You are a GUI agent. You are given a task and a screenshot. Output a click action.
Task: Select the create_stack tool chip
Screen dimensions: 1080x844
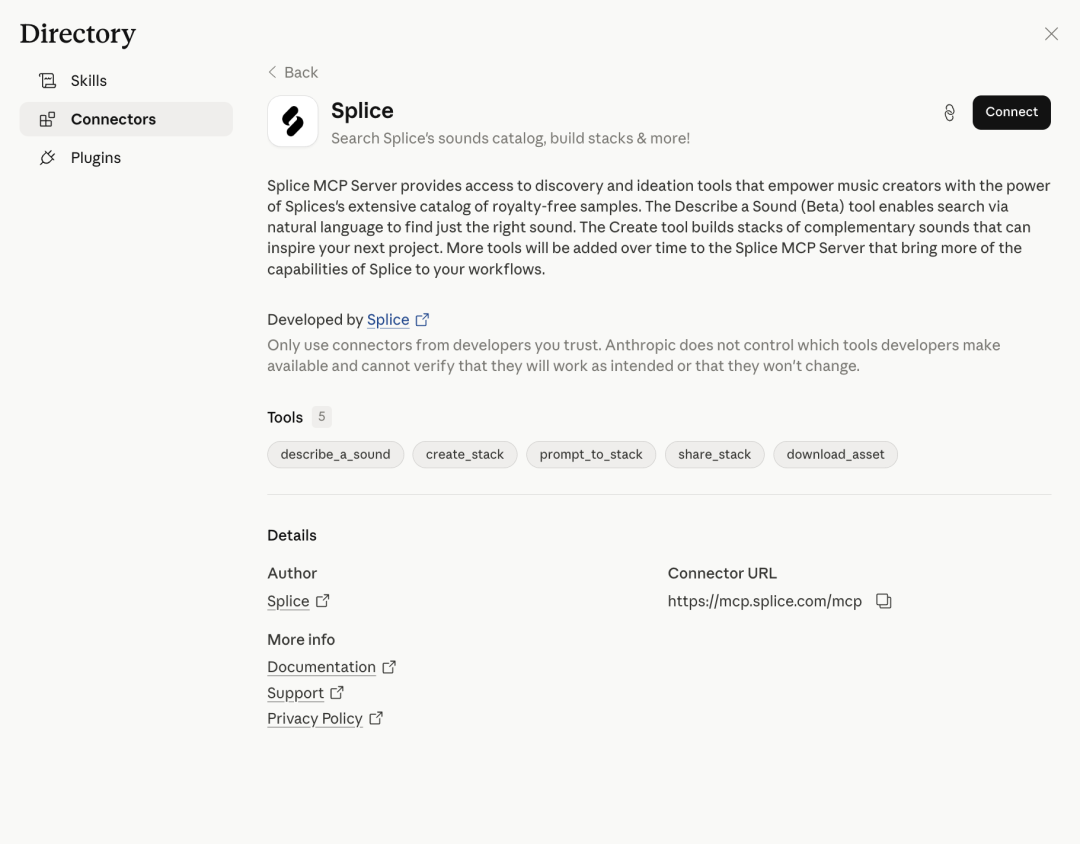tap(465, 454)
